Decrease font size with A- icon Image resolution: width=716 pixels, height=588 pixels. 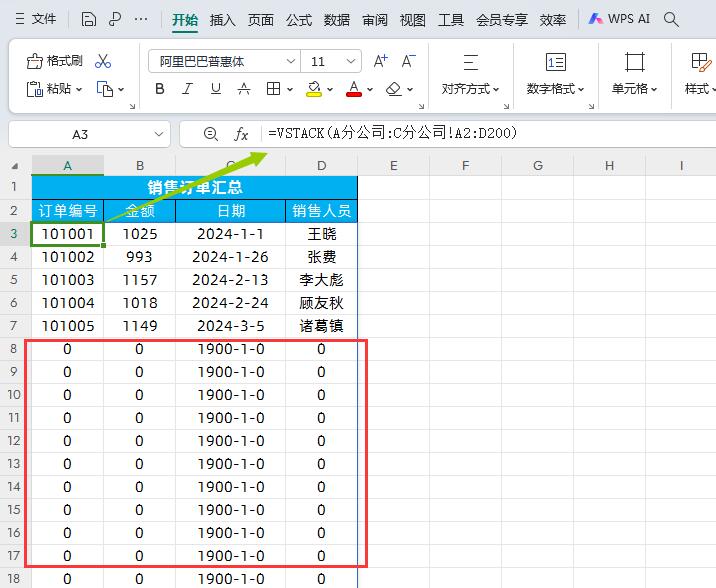(x=409, y=61)
